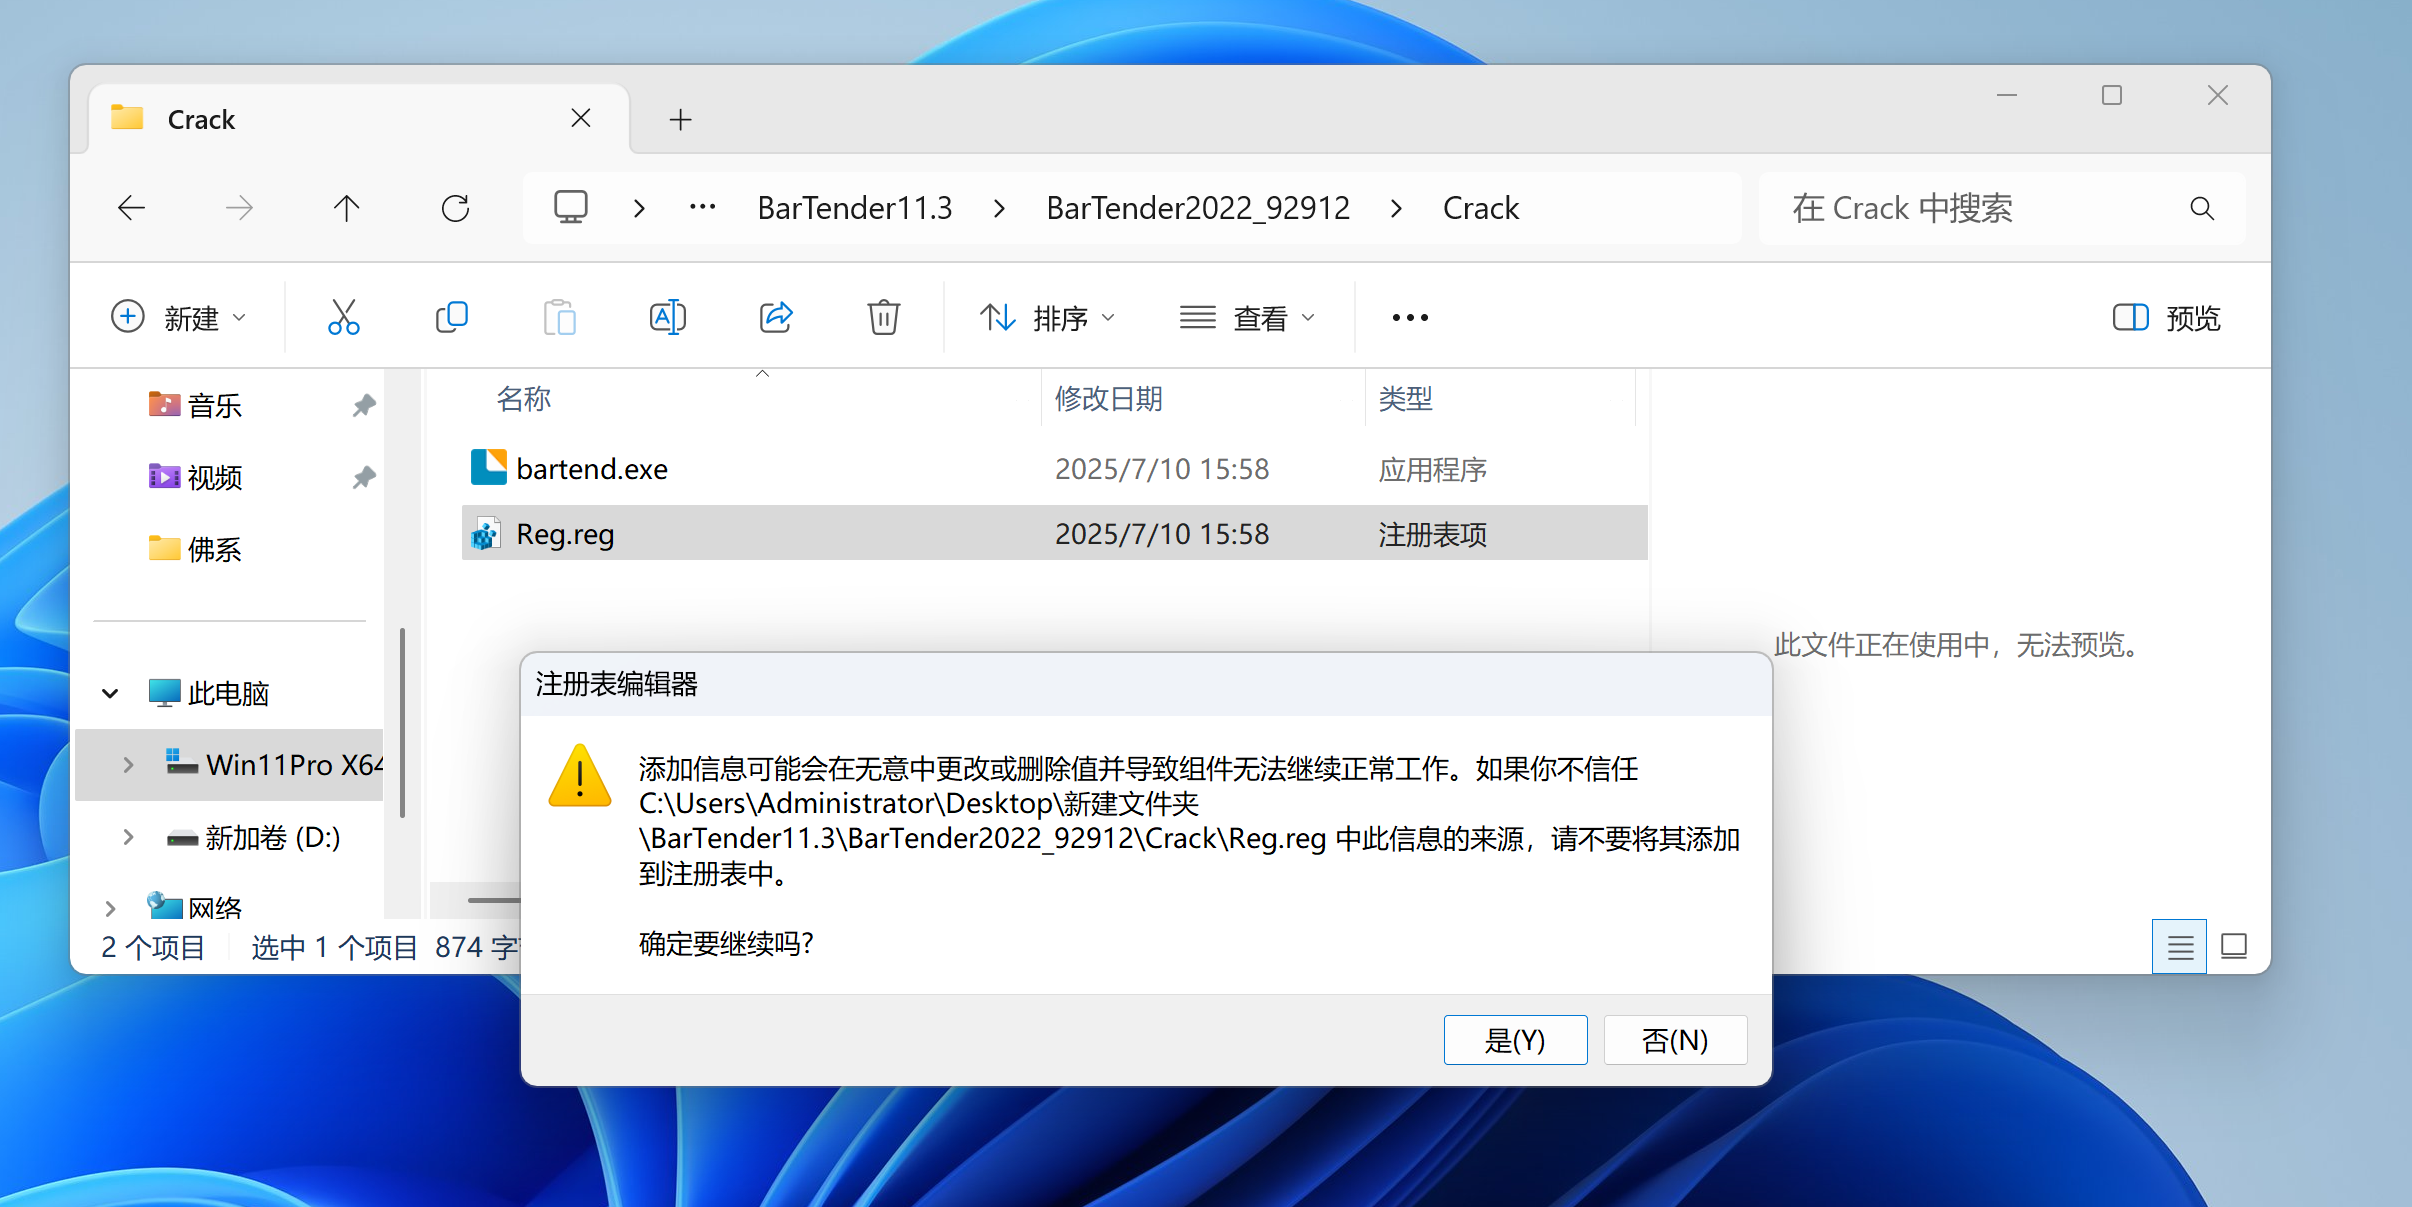Viewport: 2412px width, 1207px height.
Task: Decline registry import with 否(N)
Action: (1674, 1040)
